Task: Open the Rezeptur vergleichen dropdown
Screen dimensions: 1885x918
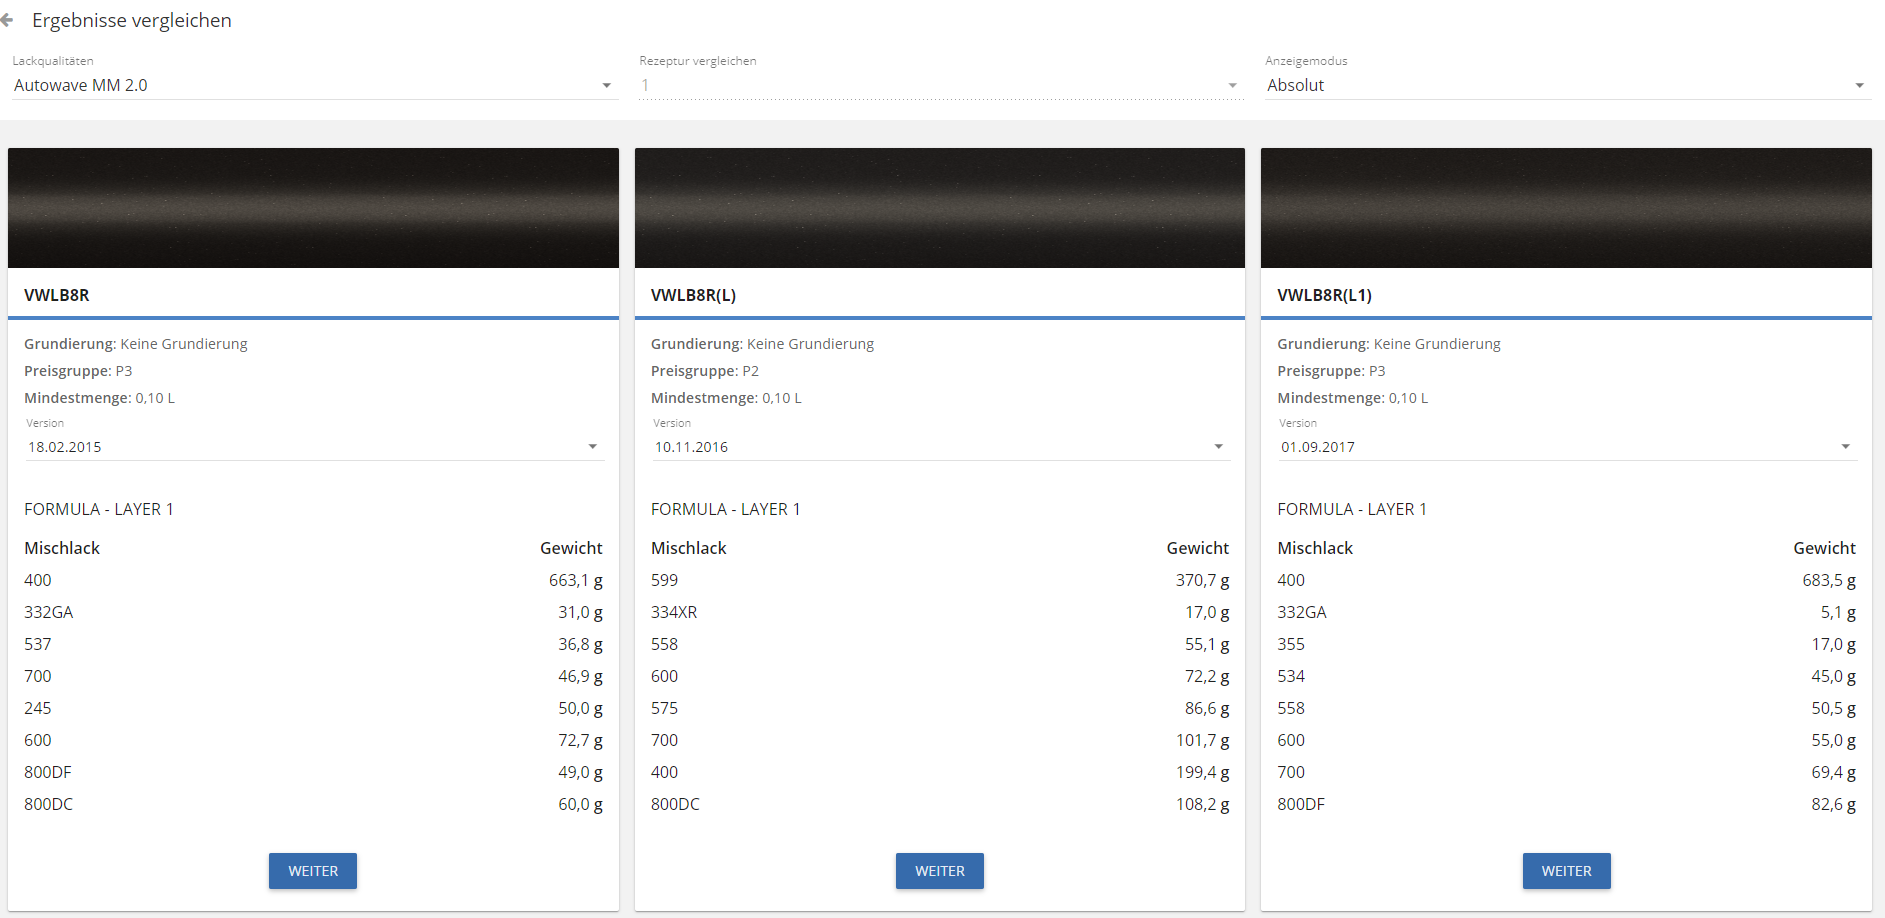Action: 940,86
